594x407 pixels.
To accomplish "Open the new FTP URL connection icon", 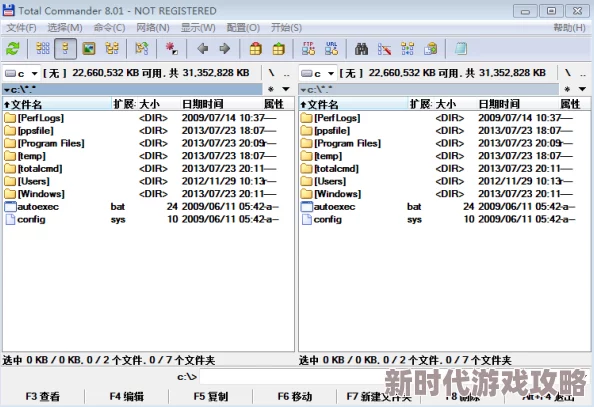I will pyautogui.click(x=331, y=49).
